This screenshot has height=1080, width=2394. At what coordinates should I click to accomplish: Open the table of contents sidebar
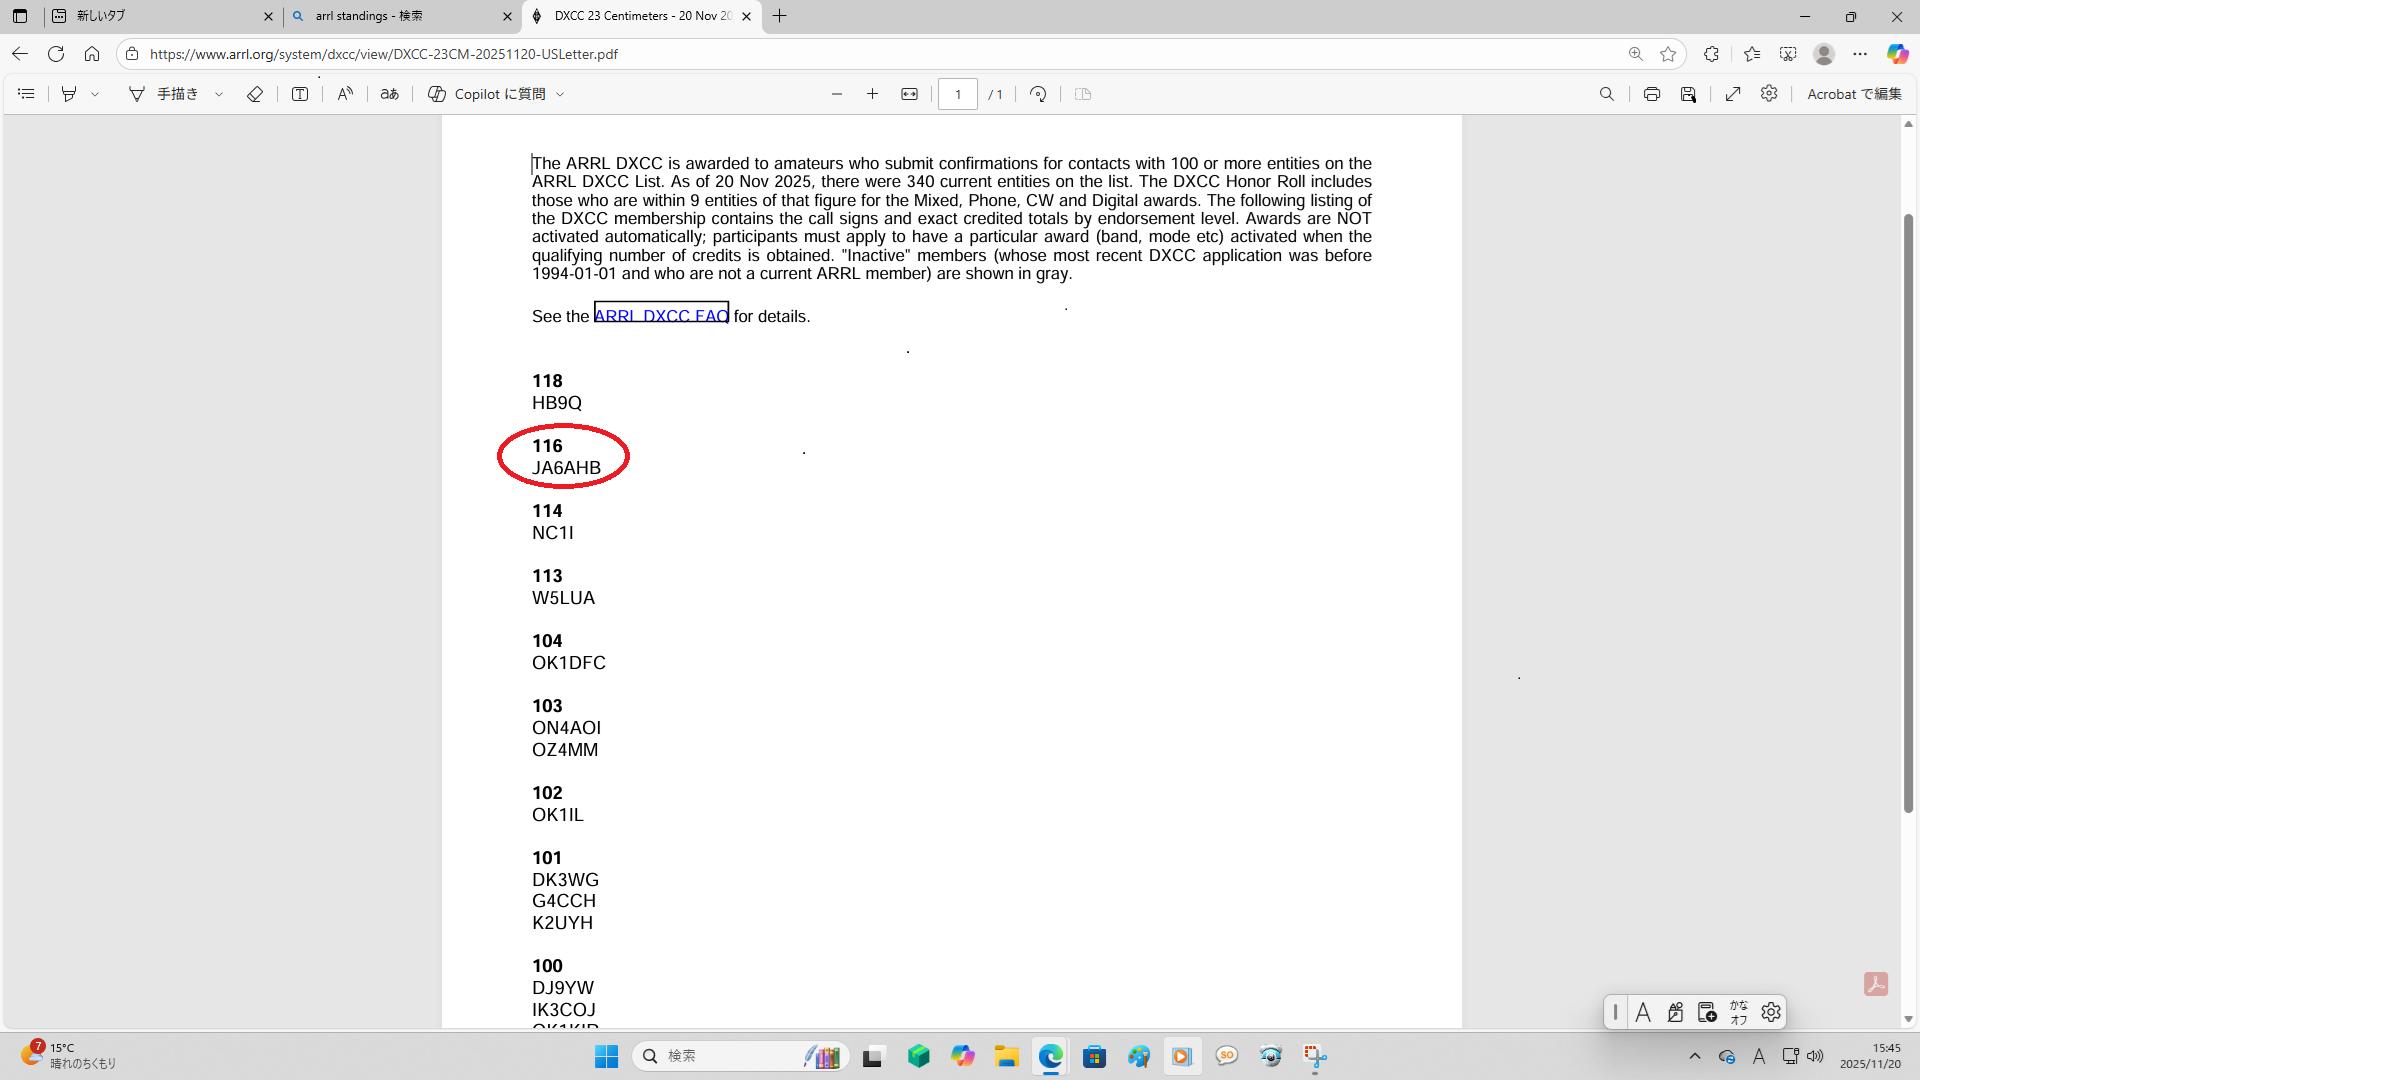pos(27,94)
